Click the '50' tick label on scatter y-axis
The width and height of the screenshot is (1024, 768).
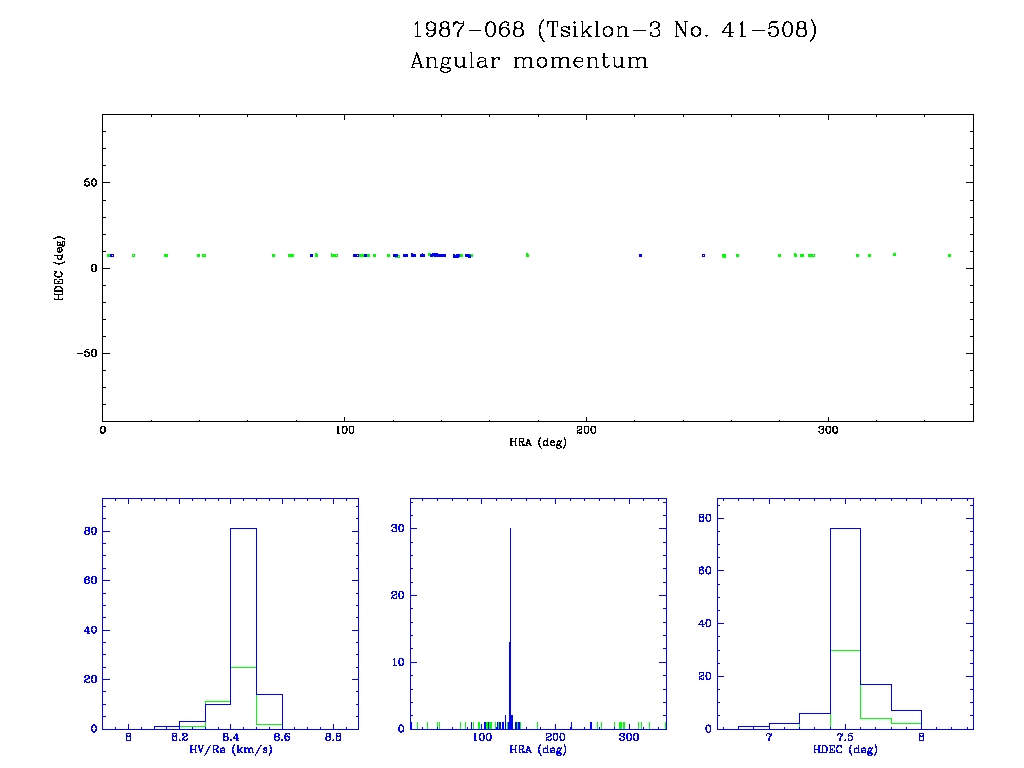pyautogui.click(x=88, y=183)
